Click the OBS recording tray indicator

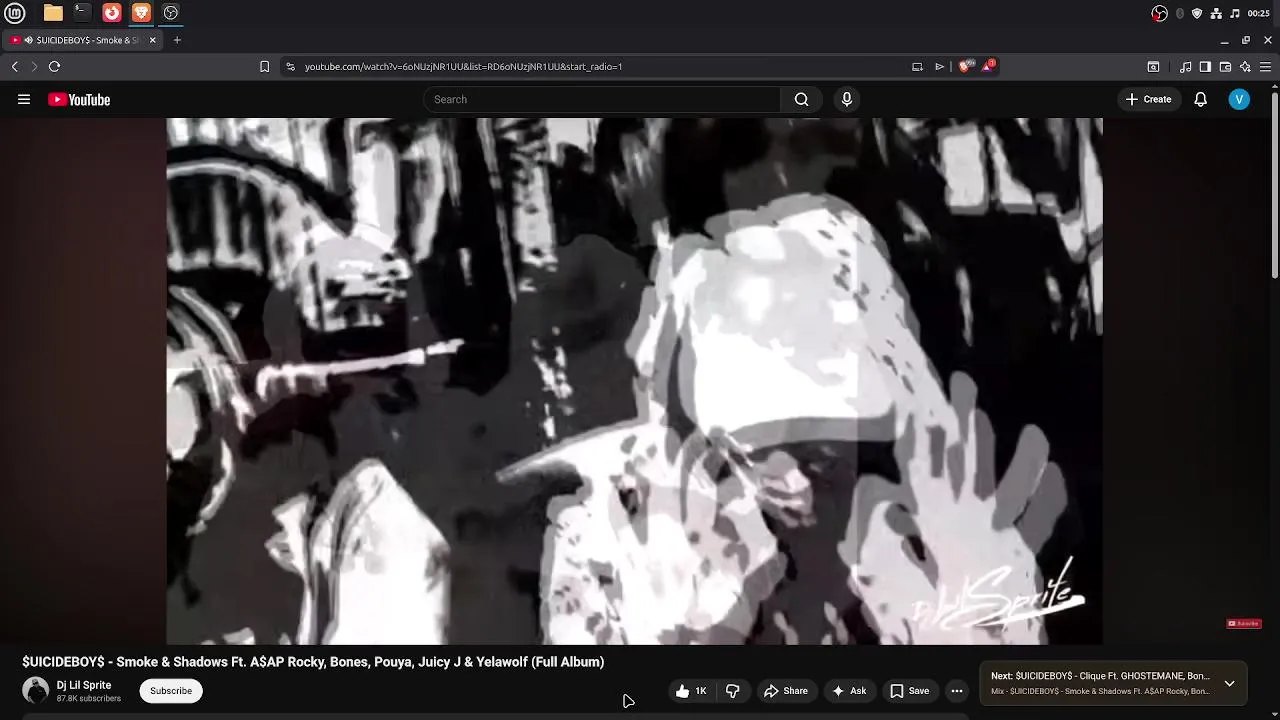1159,13
